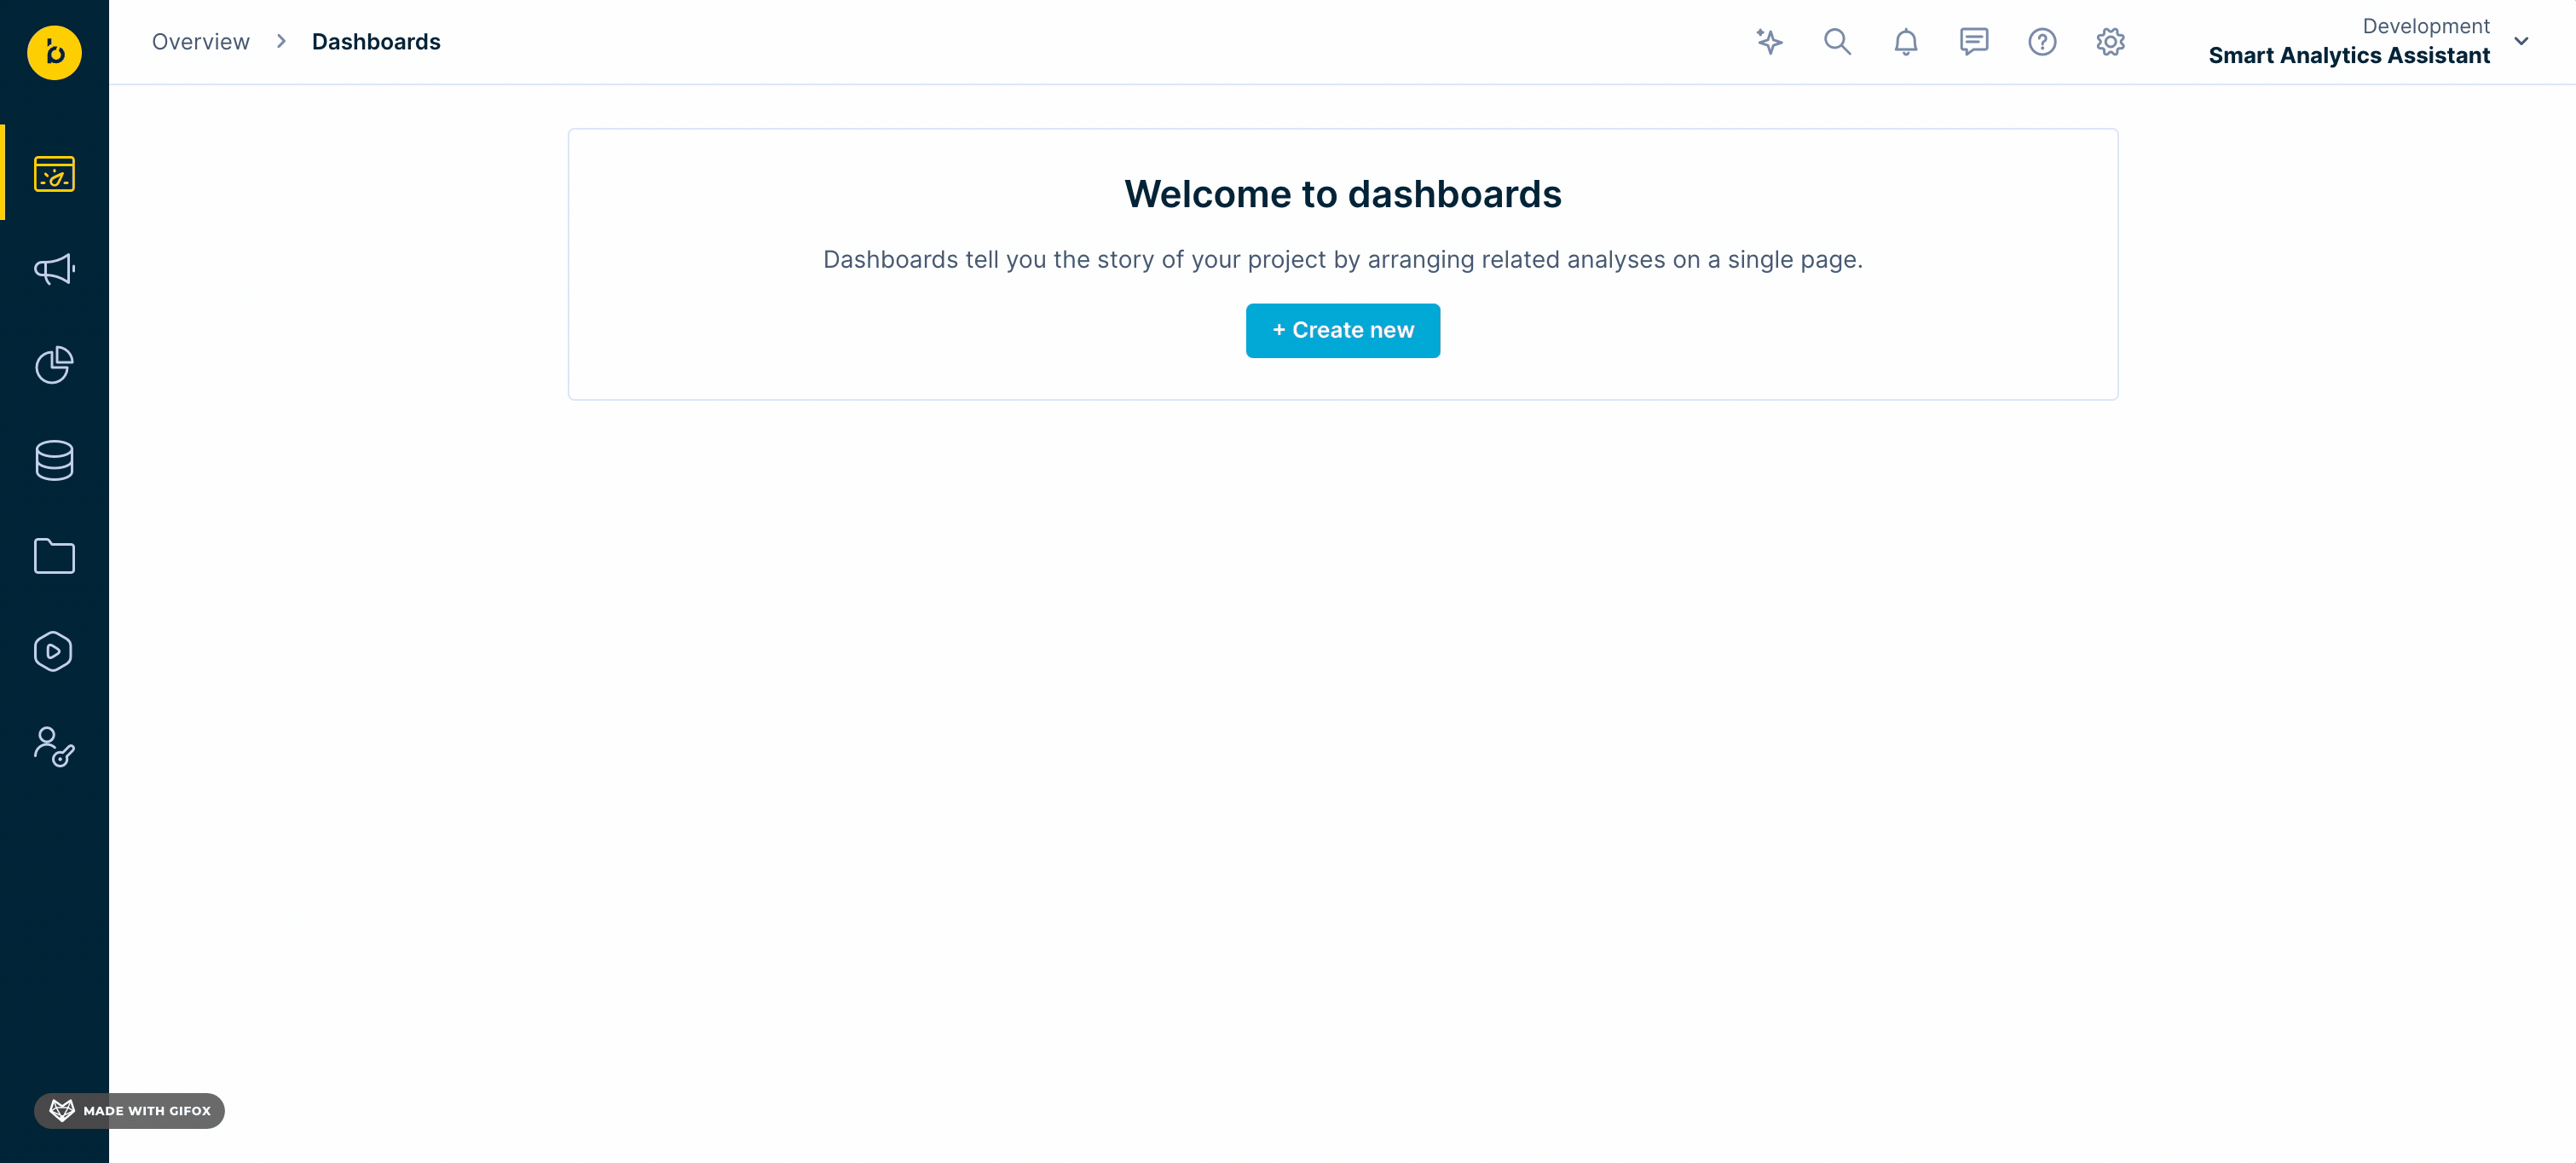Viewport: 2576px width, 1163px height.
Task: Open search with magnifier icon
Action: tap(1837, 42)
